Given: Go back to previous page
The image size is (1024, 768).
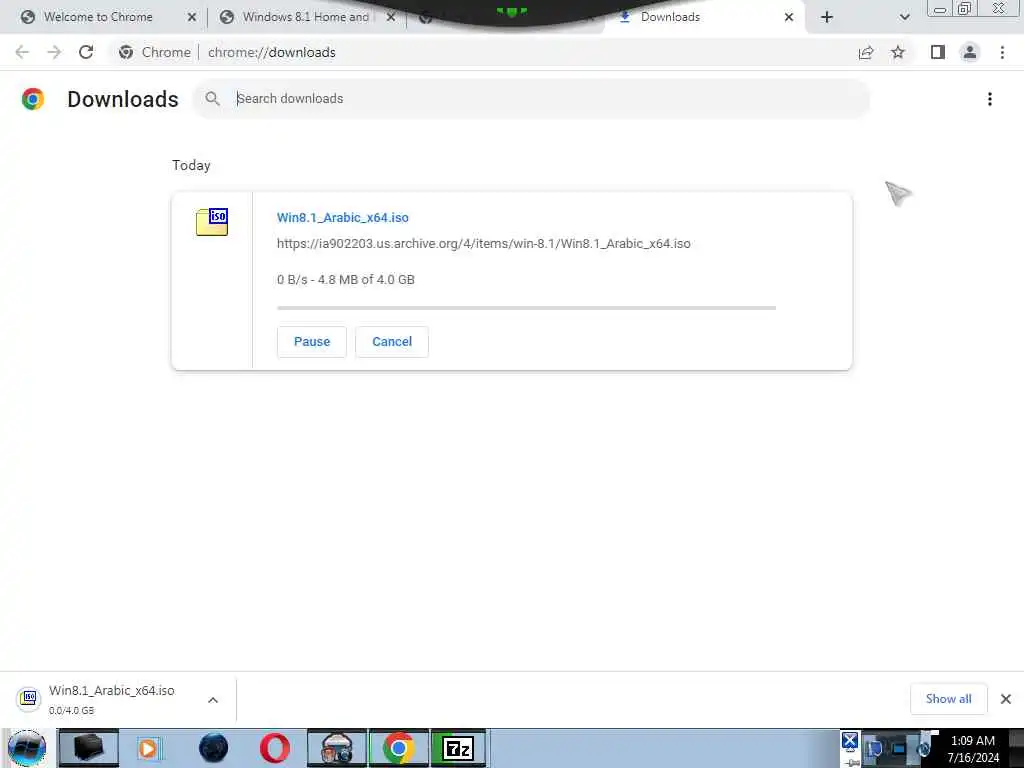Looking at the screenshot, I should coord(22,52).
